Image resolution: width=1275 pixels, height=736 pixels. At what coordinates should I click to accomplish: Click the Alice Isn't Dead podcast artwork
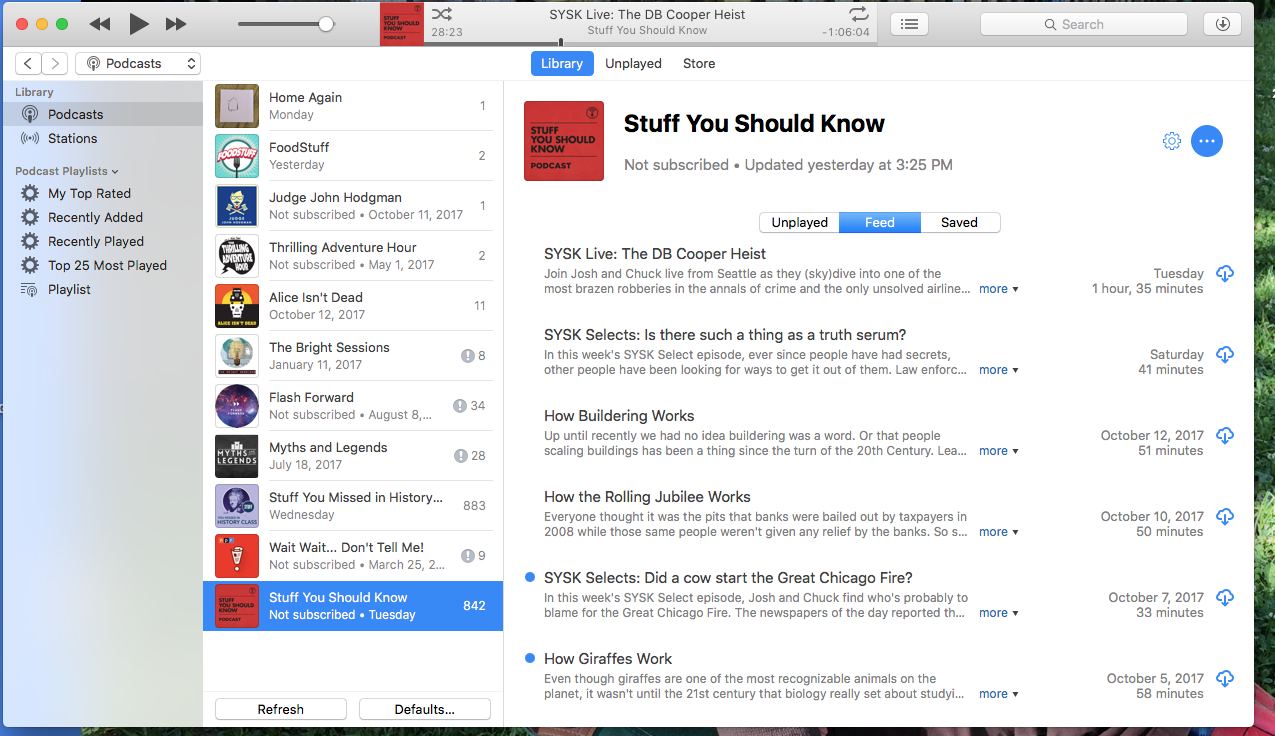click(x=237, y=306)
